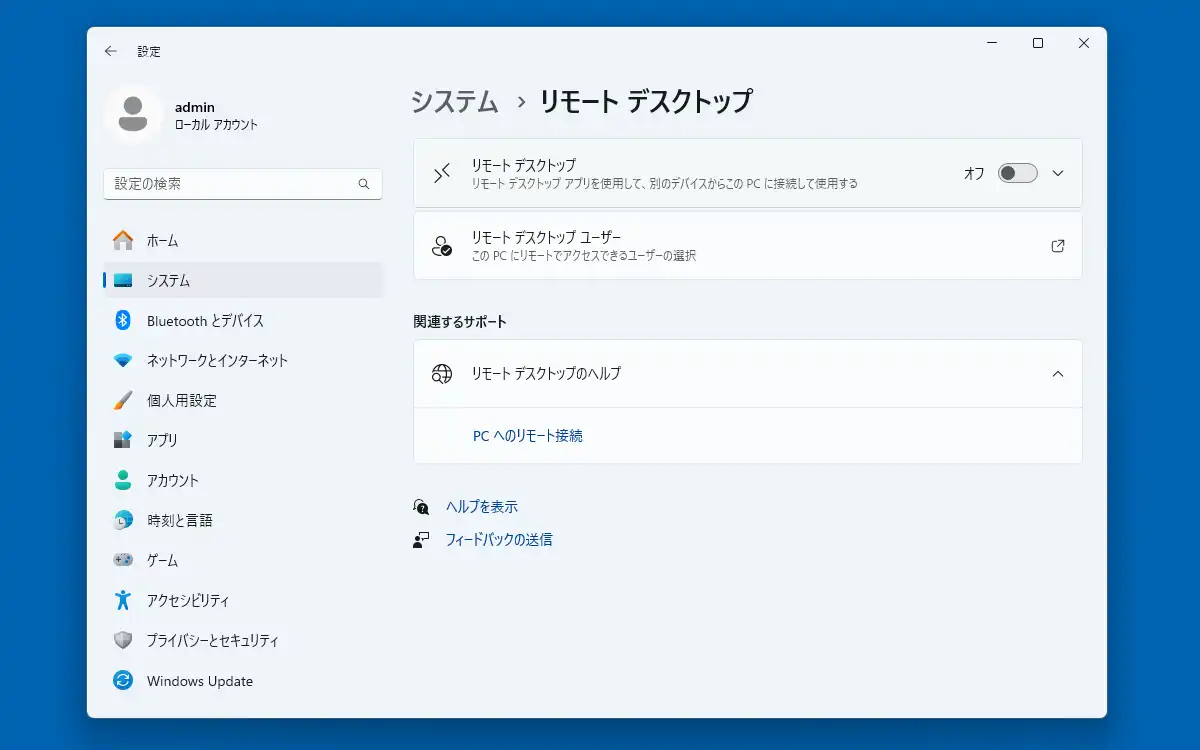Click the admin profile avatar
Viewport: 1200px width, 750px height.
[133, 115]
